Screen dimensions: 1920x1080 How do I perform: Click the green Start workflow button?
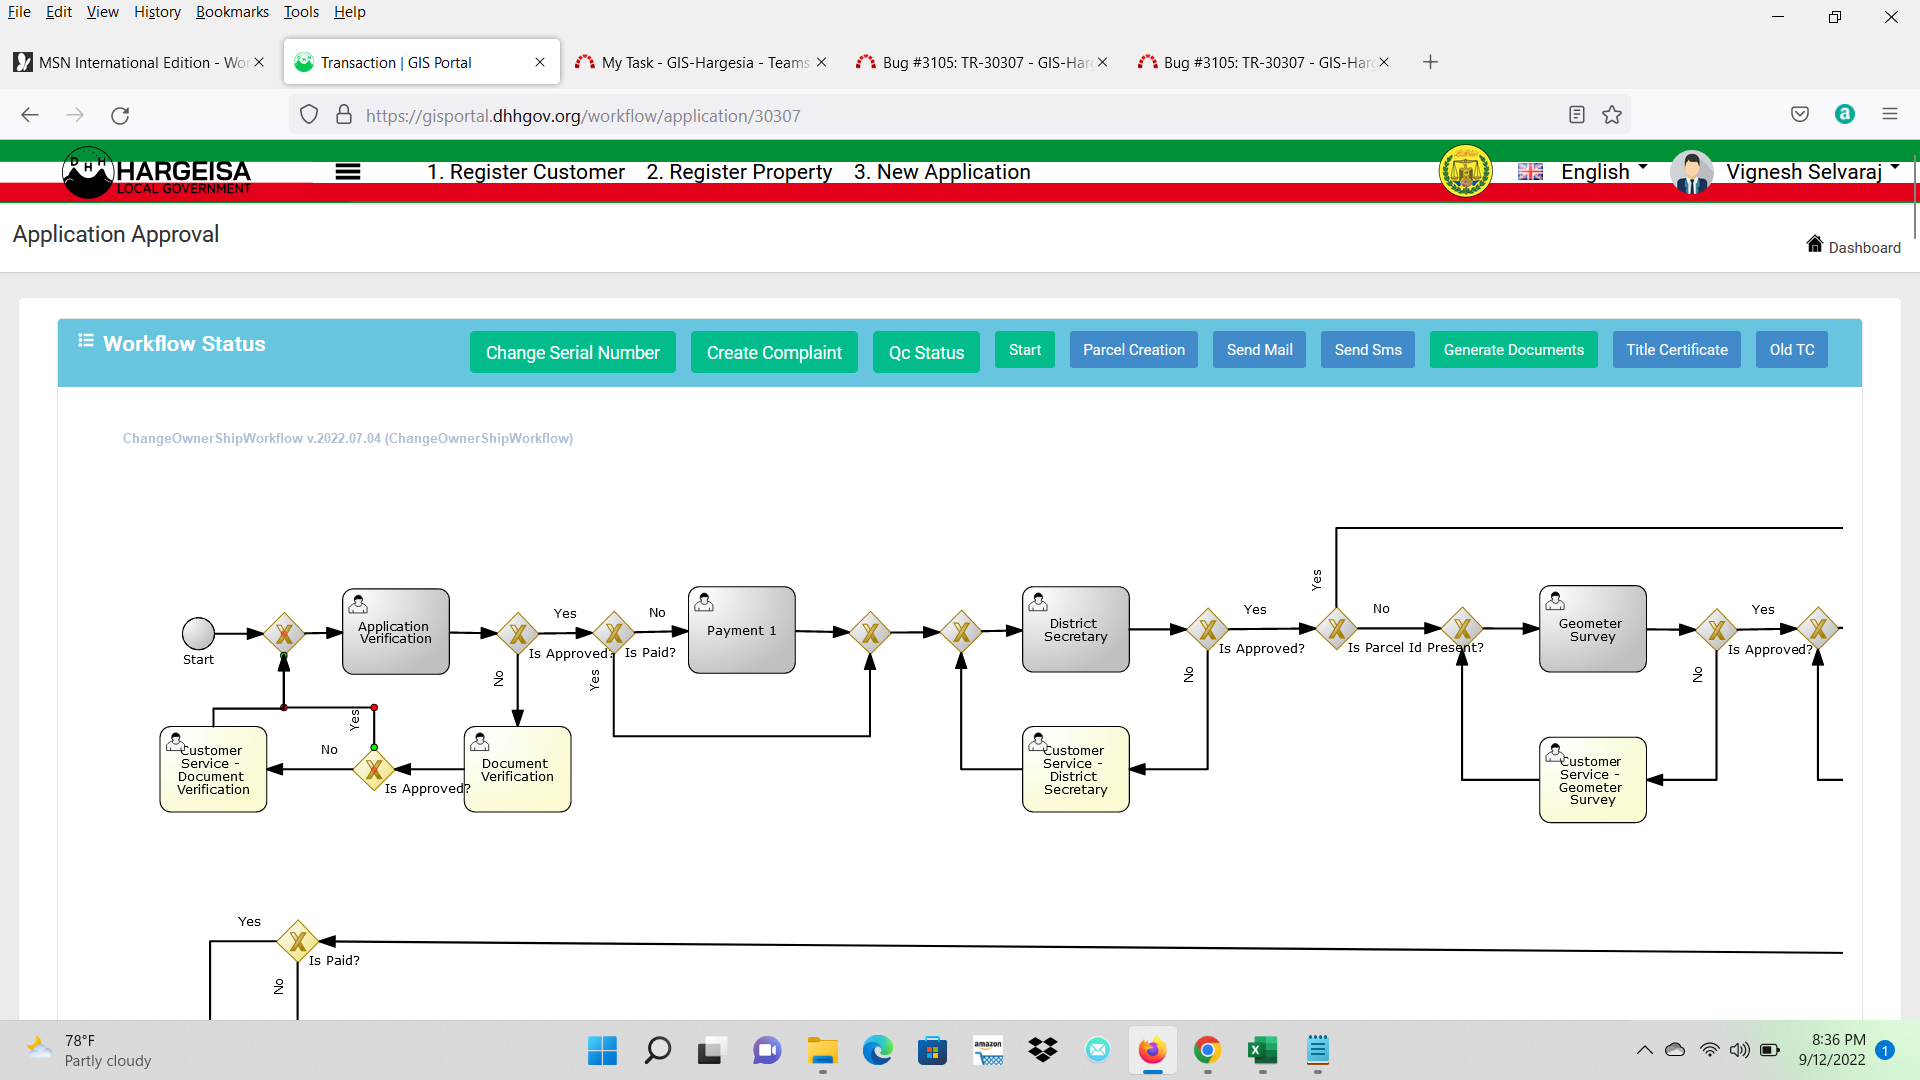point(1024,350)
